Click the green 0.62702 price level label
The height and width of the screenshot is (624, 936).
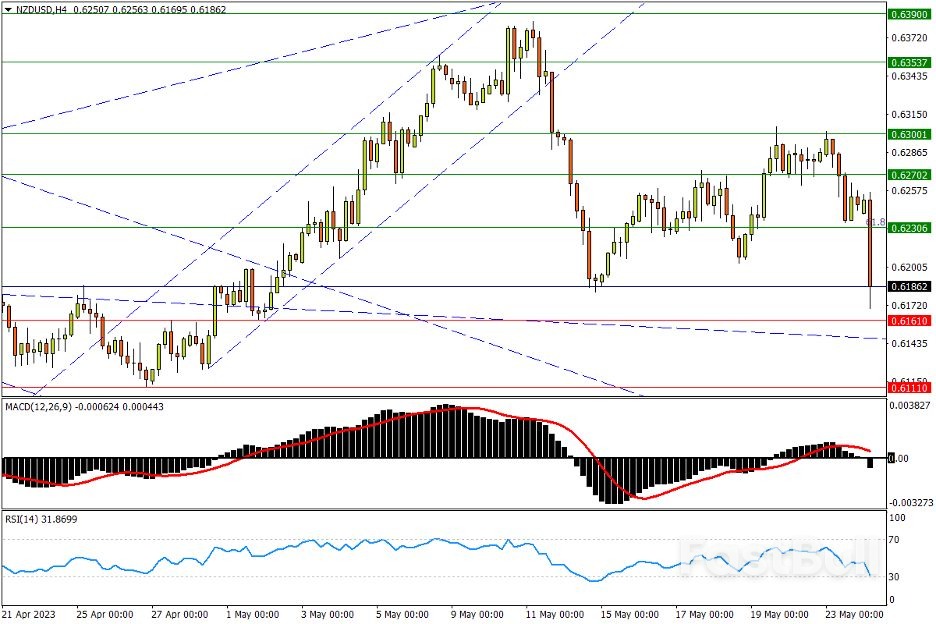click(x=908, y=175)
